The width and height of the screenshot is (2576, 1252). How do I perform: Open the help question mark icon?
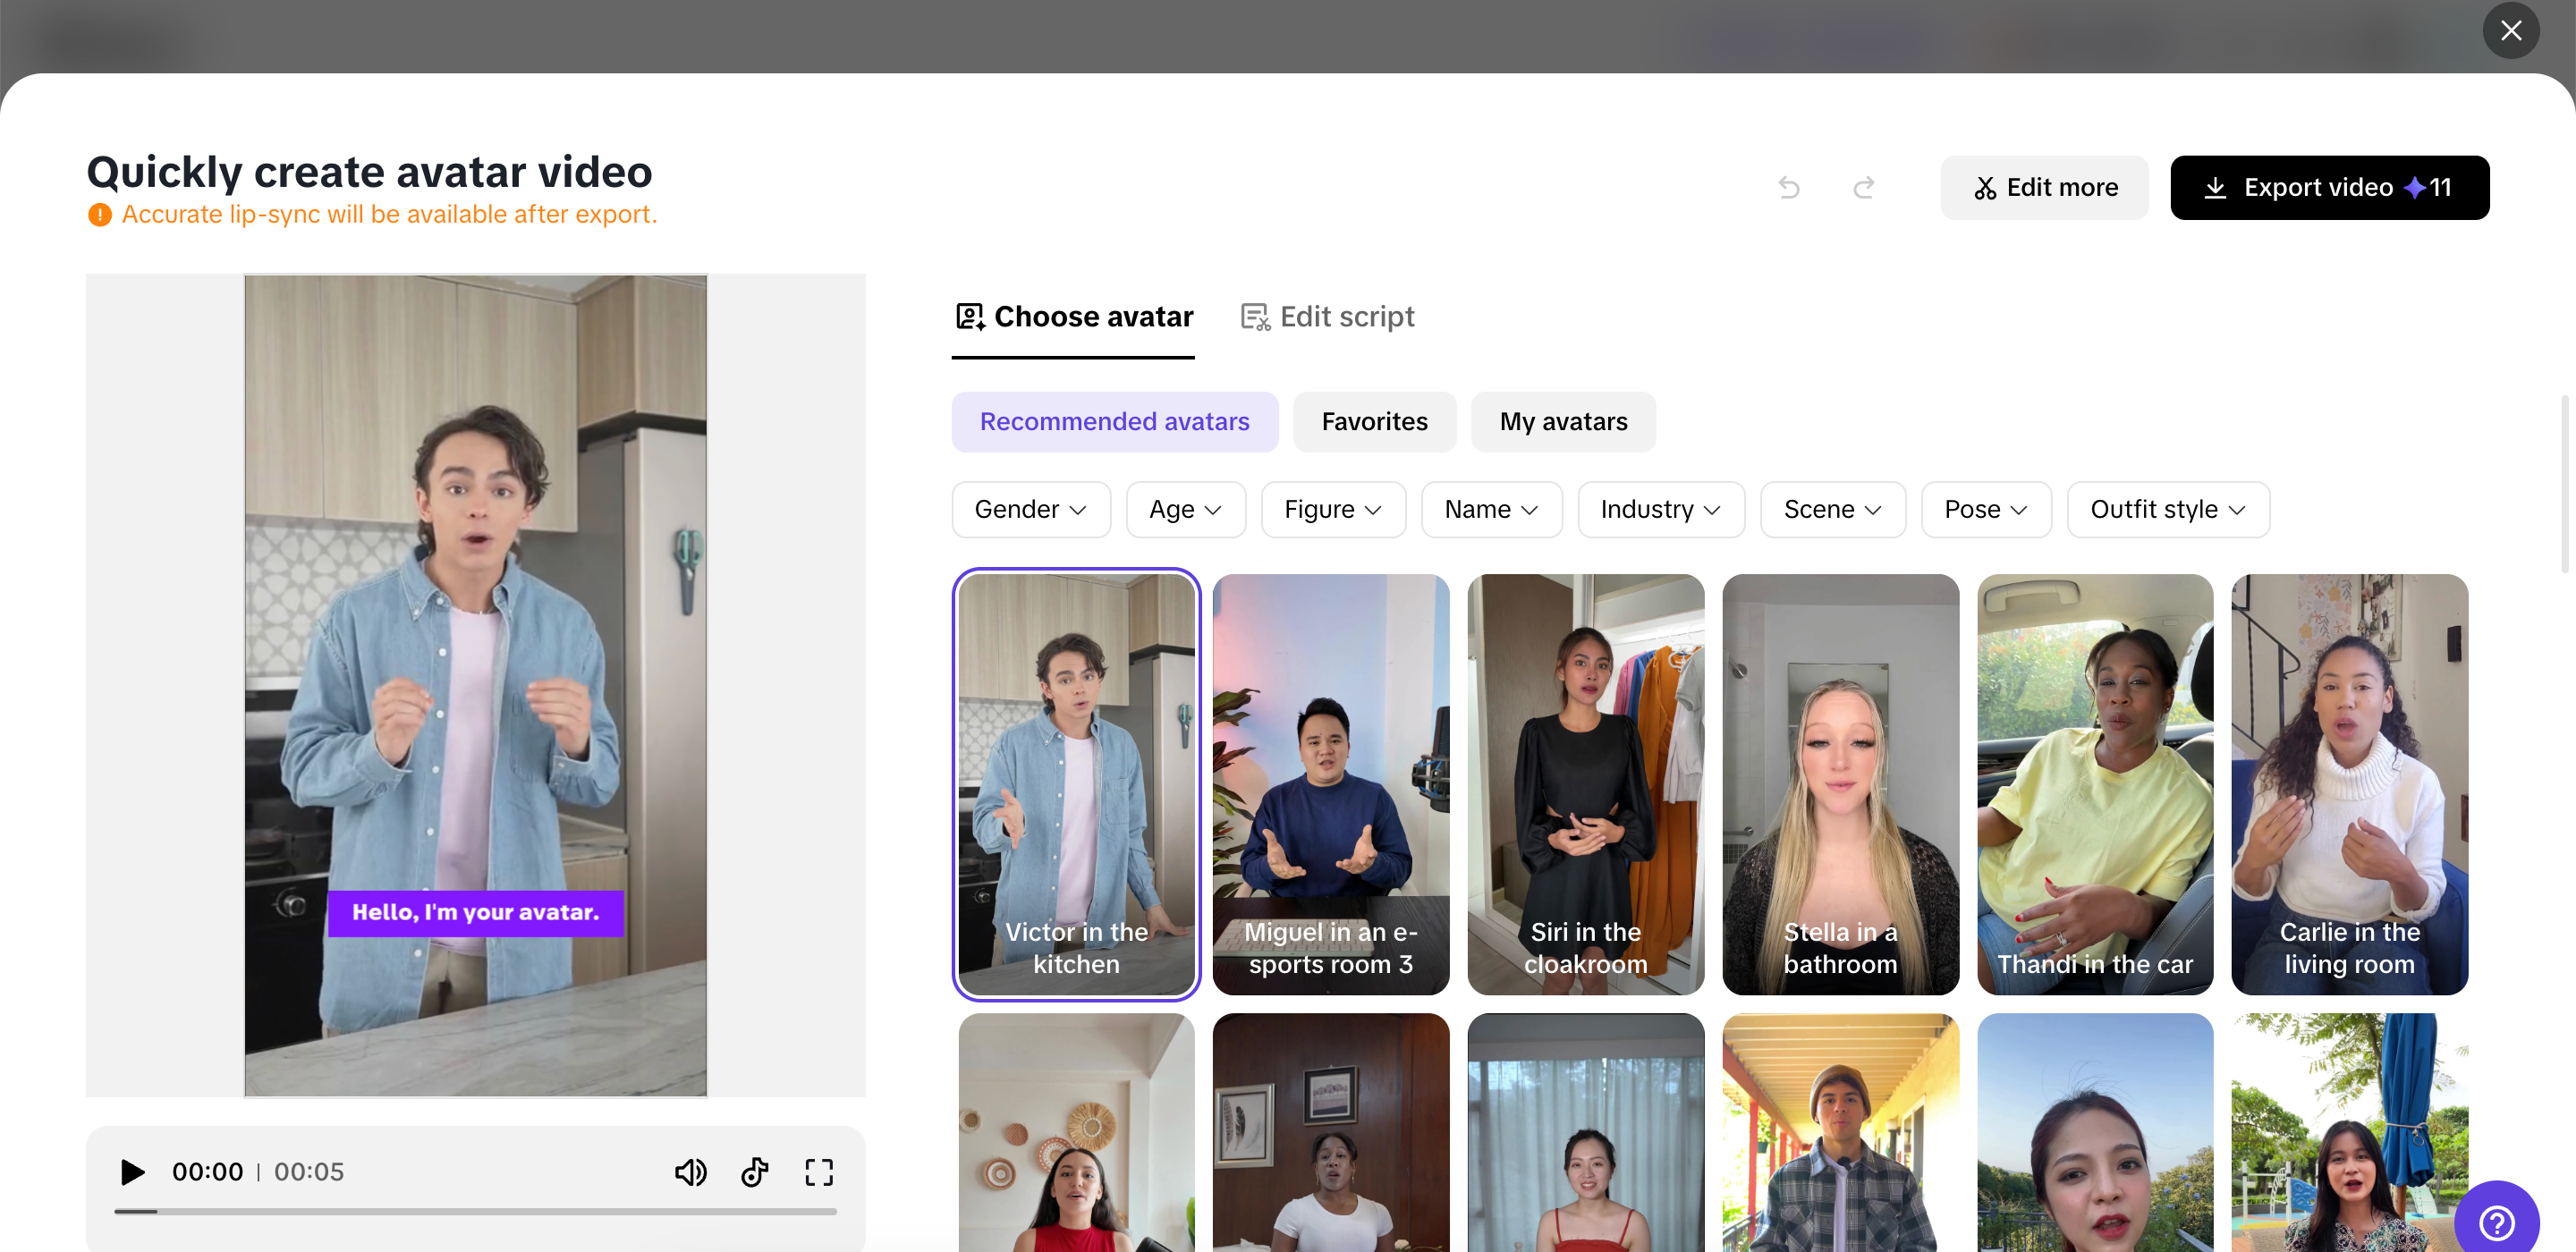2497,1222
